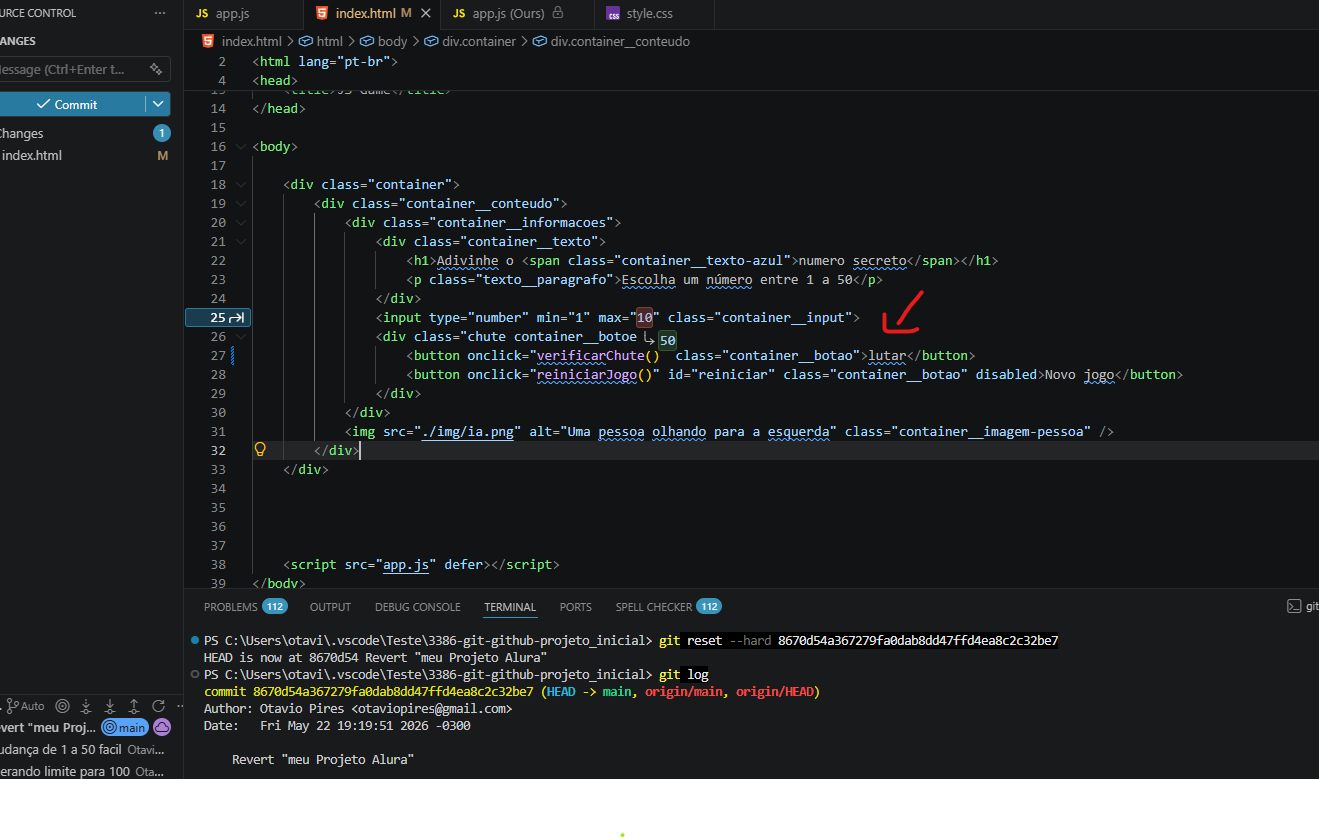Open Source Control more actions menu
The image size is (1319, 837).
click(x=160, y=13)
